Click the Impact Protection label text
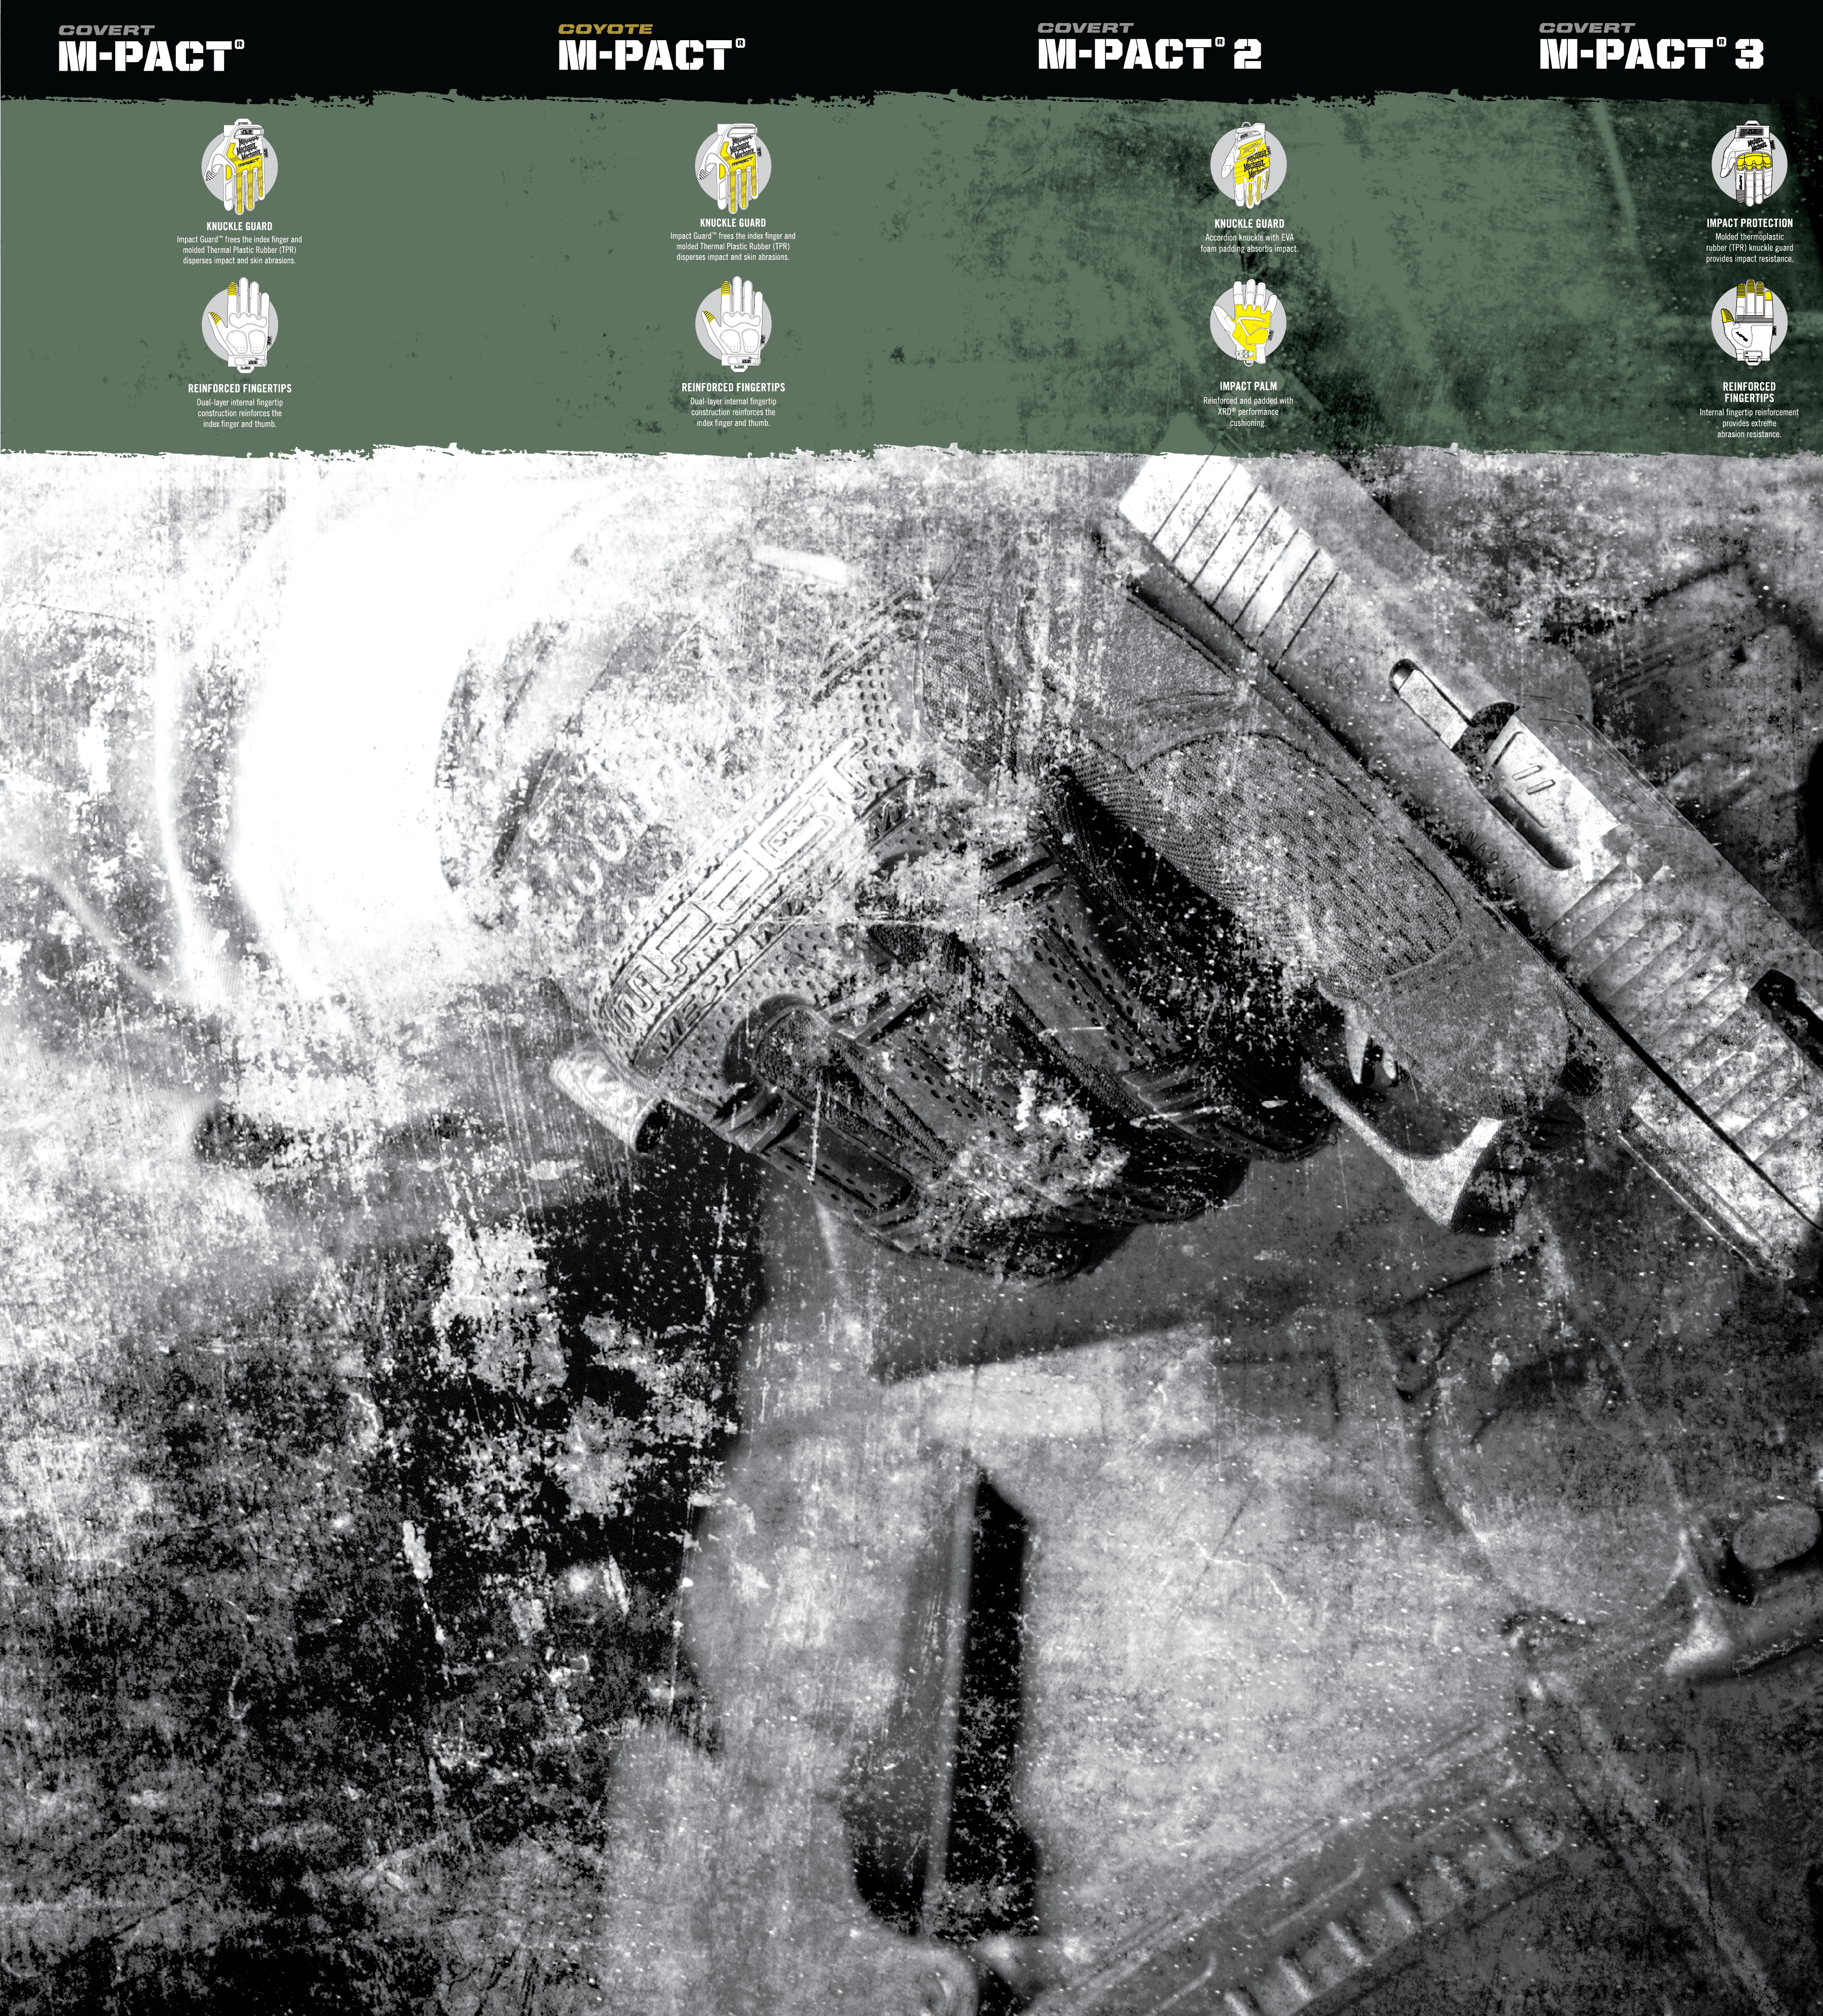1823x2016 pixels. click(1749, 223)
